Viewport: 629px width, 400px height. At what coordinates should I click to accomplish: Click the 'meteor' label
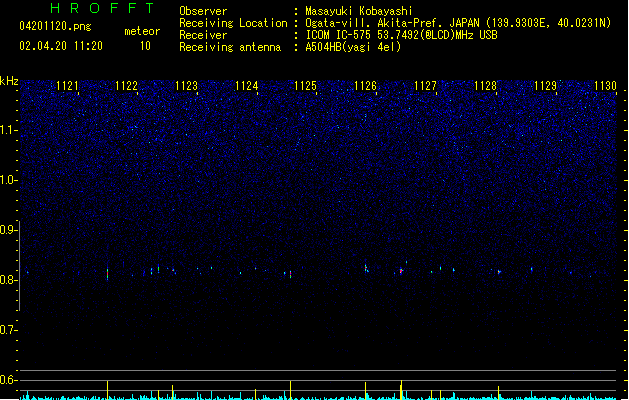tap(142, 31)
